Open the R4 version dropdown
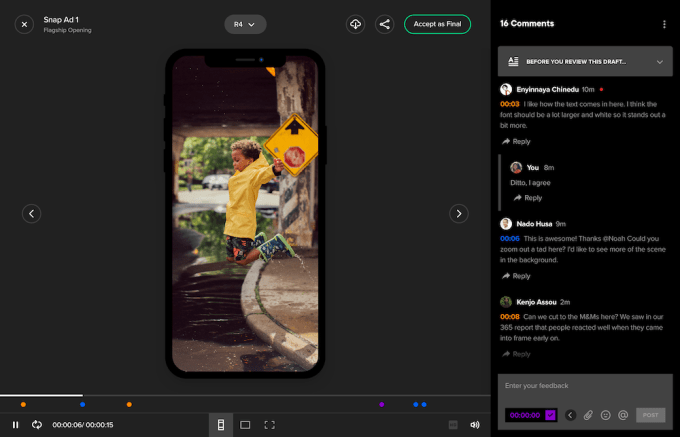This screenshot has width=680, height=437. (245, 24)
